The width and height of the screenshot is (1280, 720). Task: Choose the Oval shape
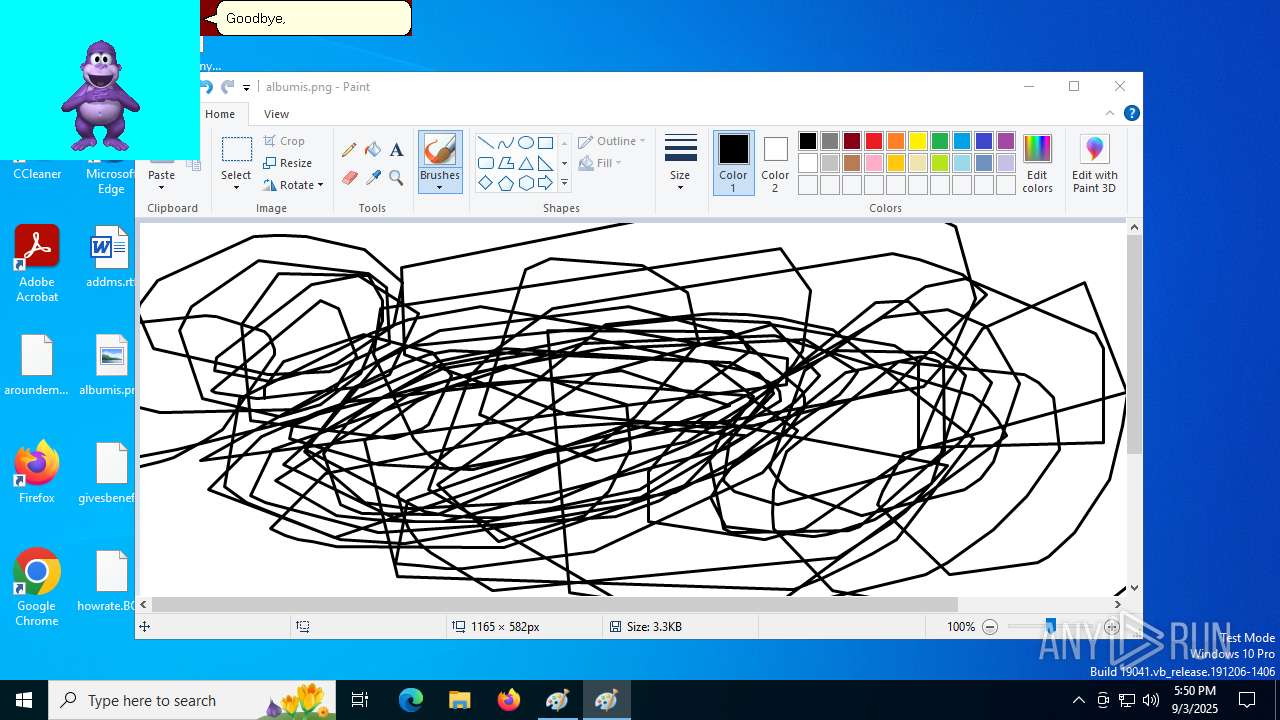(525, 142)
